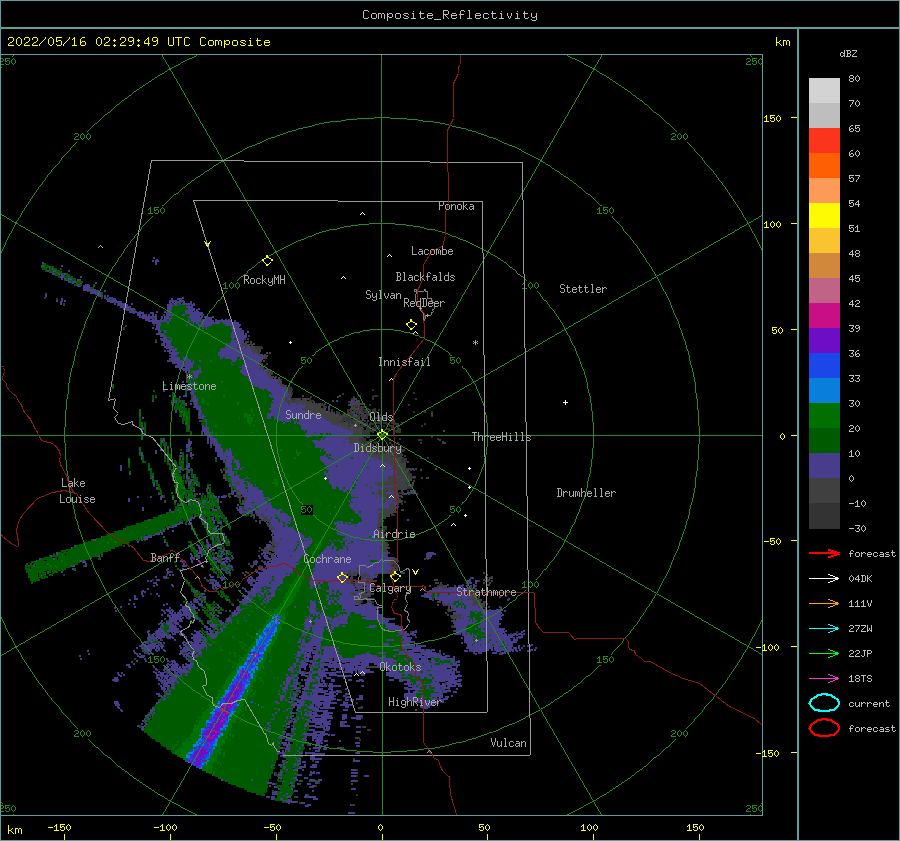Click the Calgary city label
The image size is (900, 841).
click(x=390, y=588)
